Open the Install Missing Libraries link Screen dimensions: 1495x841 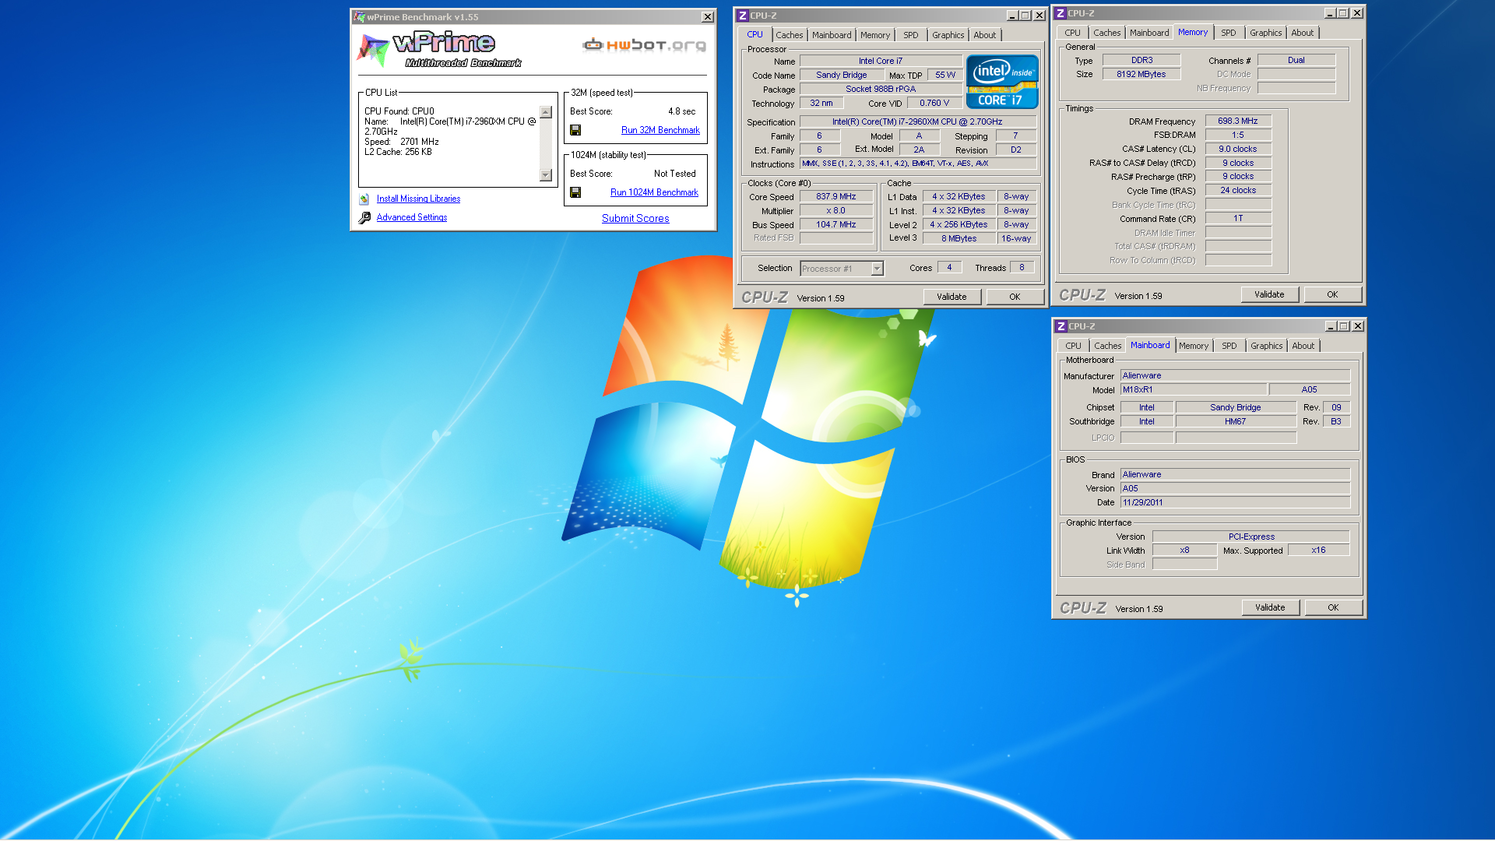418,199
